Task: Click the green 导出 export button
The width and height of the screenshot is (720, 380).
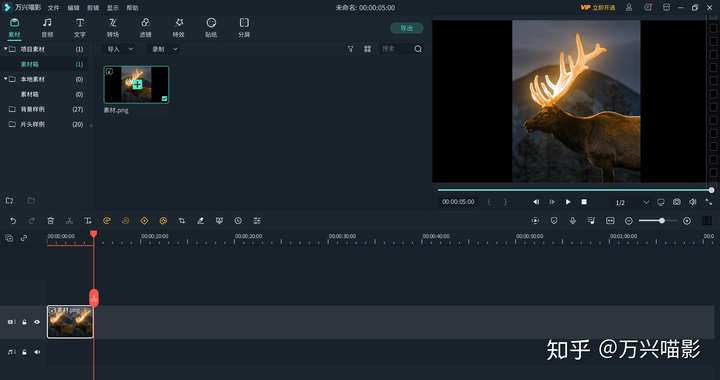Action: (406, 28)
